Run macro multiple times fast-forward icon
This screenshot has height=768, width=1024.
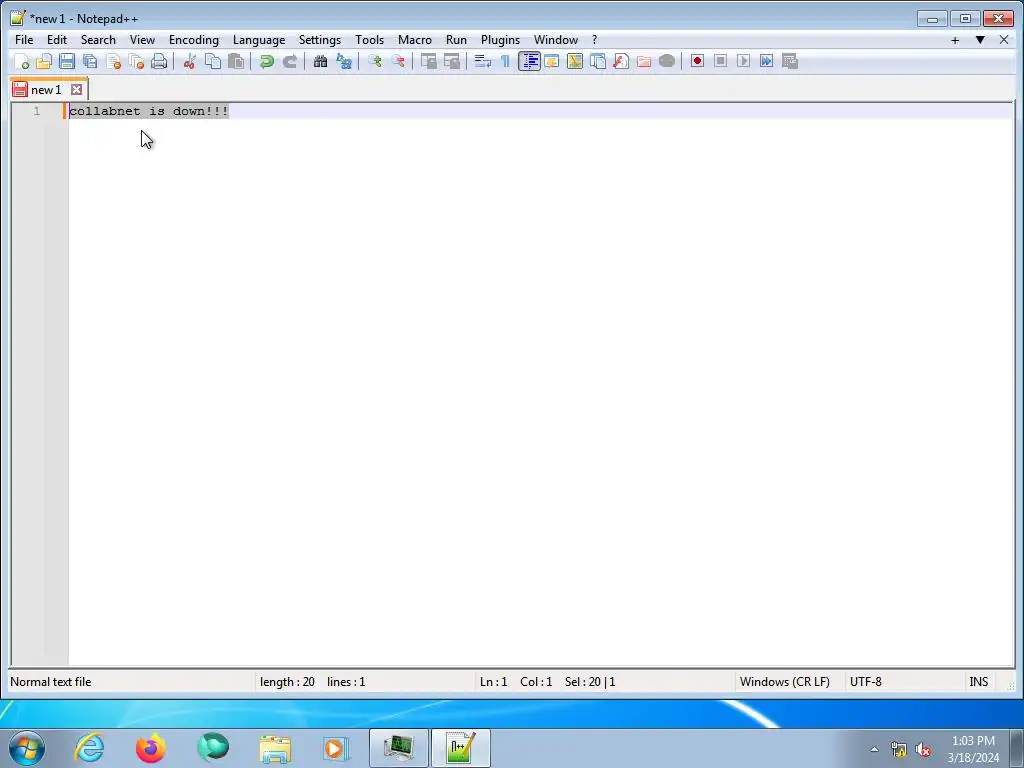[767, 61]
